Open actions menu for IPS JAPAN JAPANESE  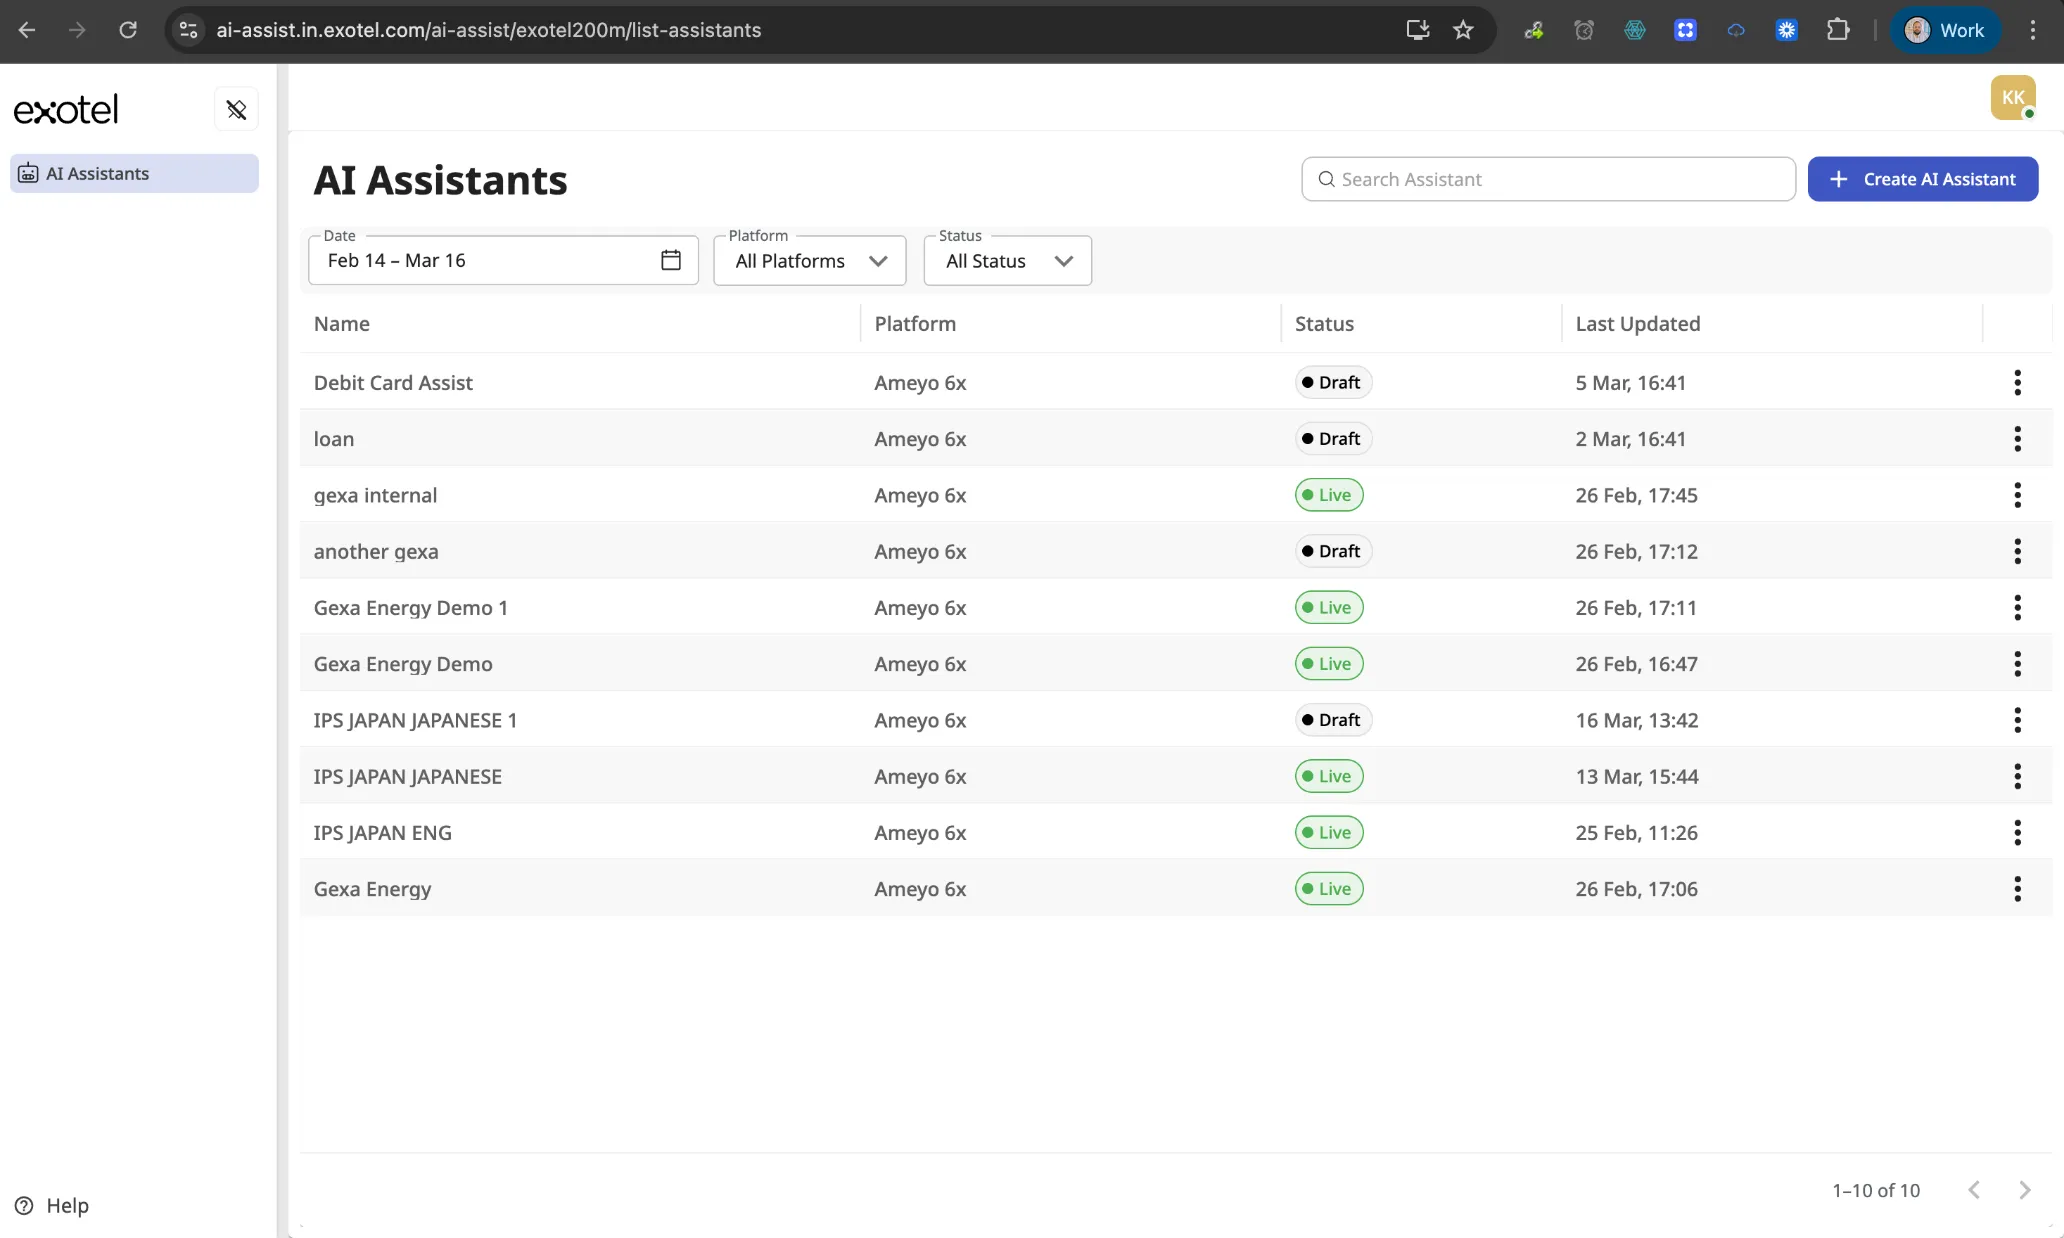[x=2017, y=776]
